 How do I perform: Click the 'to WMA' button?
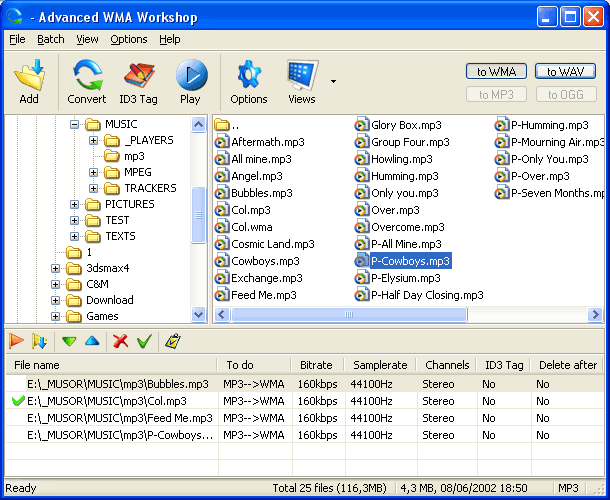496,72
